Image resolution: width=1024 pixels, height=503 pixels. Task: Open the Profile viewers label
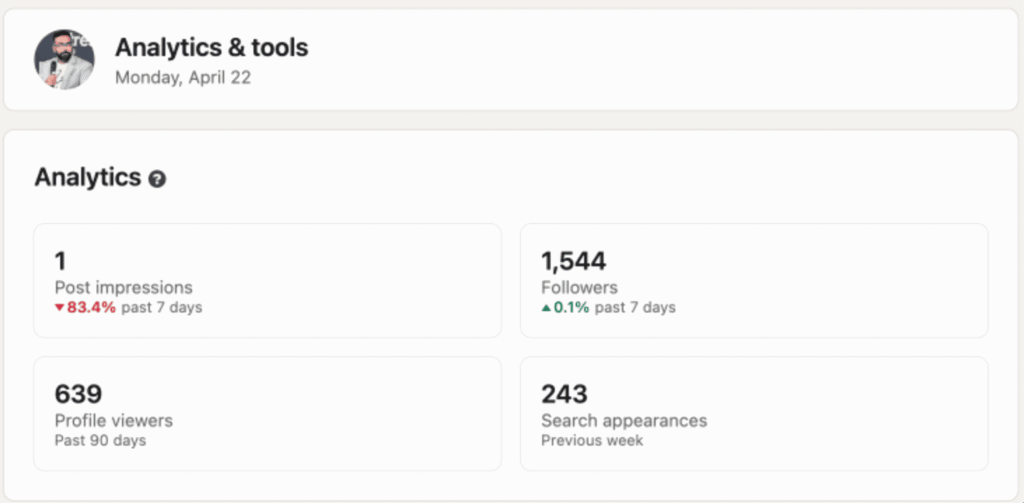click(x=113, y=420)
